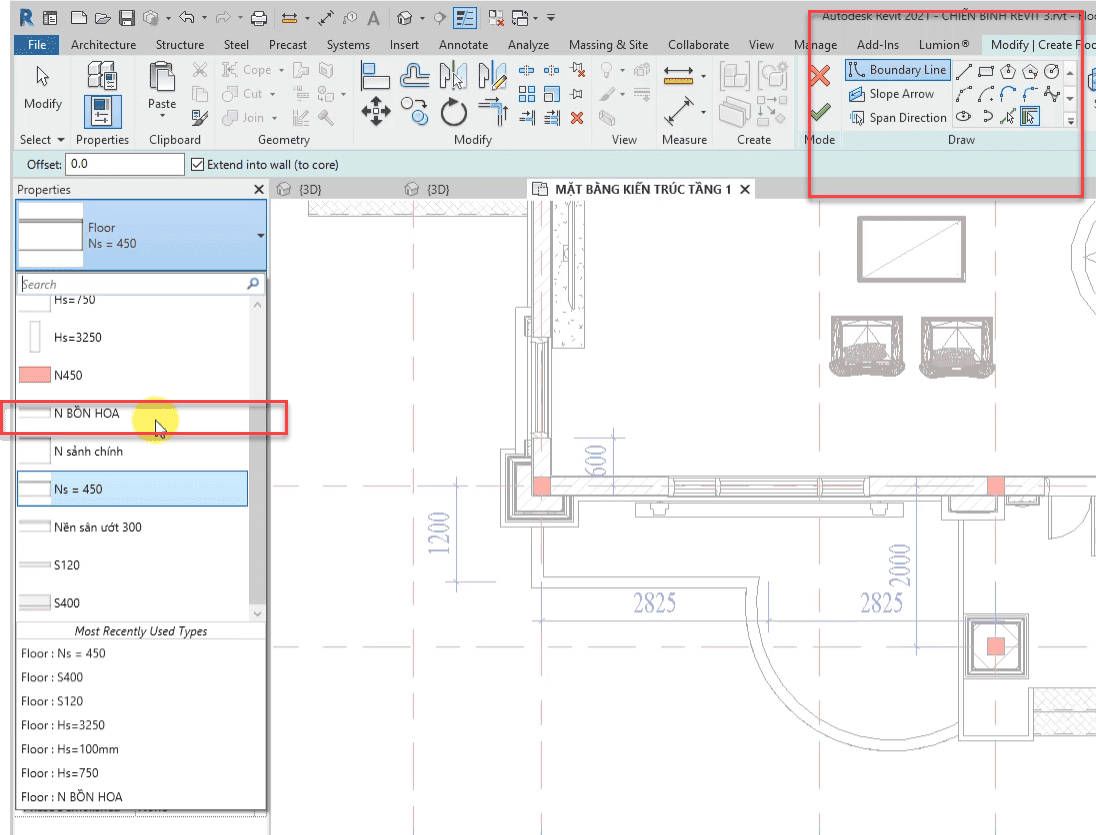Image resolution: width=1096 pixels, height=835 pixels.
Task: Pick recent type Floor : Hs=100mm
Action: [70, 749]
